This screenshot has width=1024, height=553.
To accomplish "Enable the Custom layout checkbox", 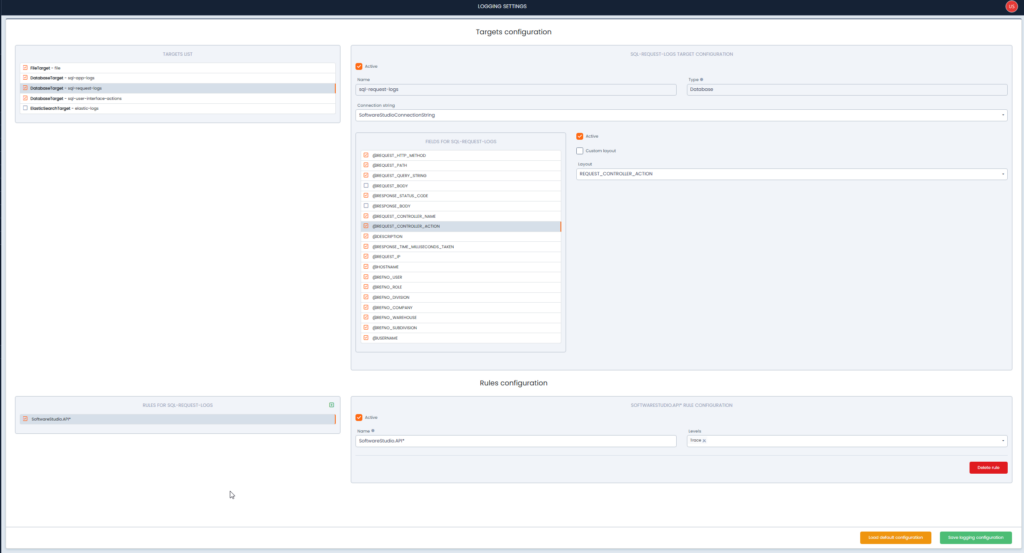I will click(x=580, y=151).
